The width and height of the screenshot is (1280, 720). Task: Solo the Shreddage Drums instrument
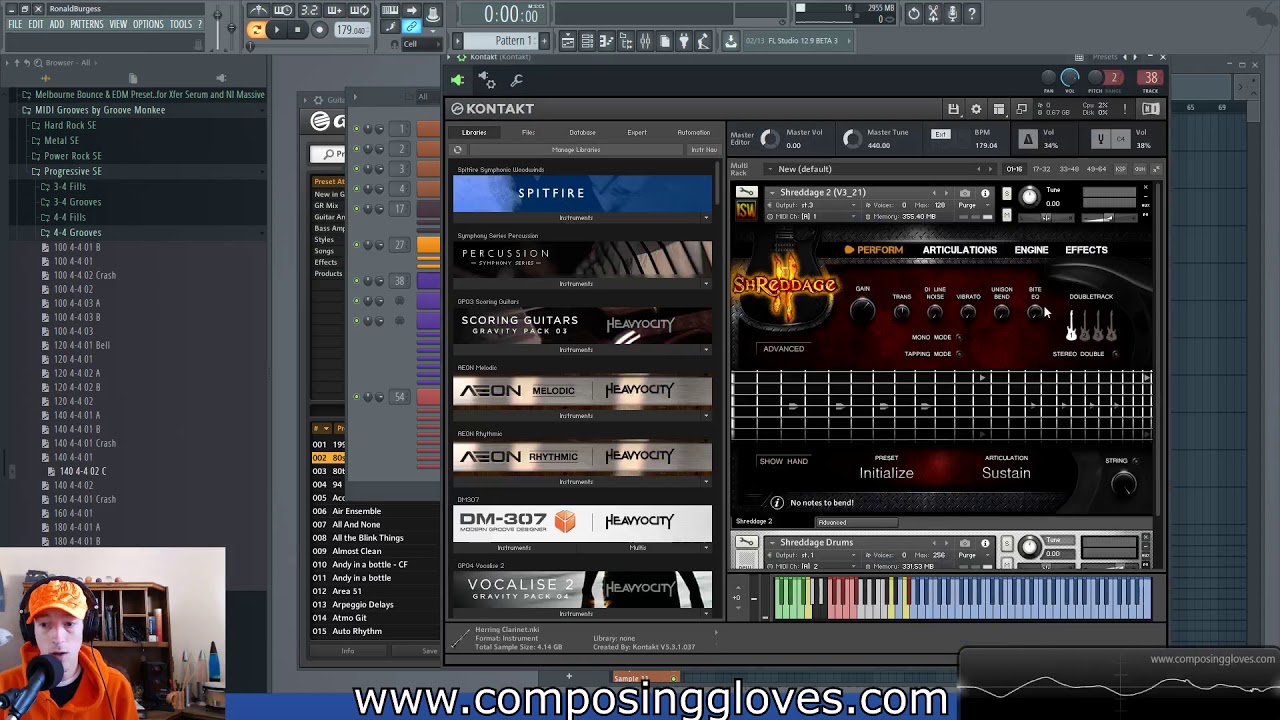click(1007, 543)
